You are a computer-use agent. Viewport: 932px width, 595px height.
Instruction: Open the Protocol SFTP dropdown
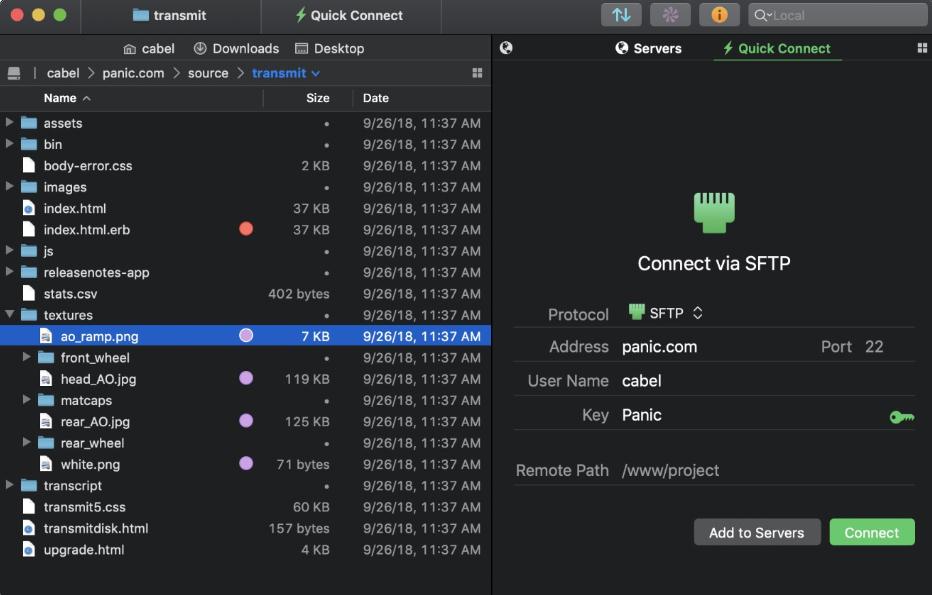tap(666, 313)
